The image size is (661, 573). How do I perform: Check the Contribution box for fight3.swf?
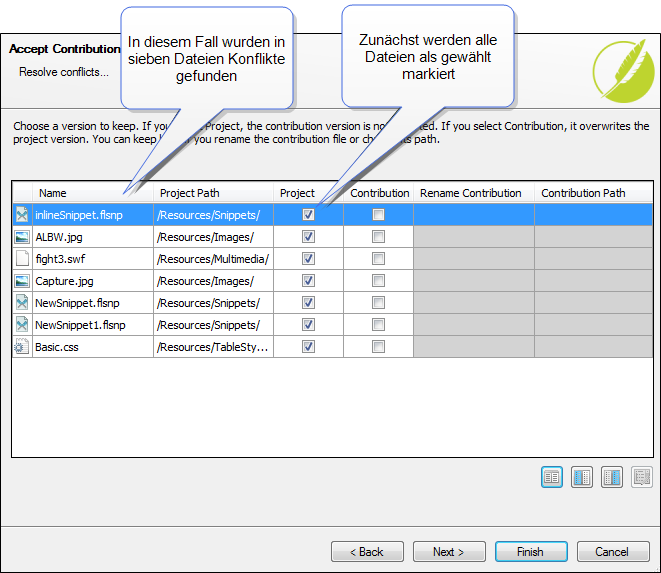(378, 259)
